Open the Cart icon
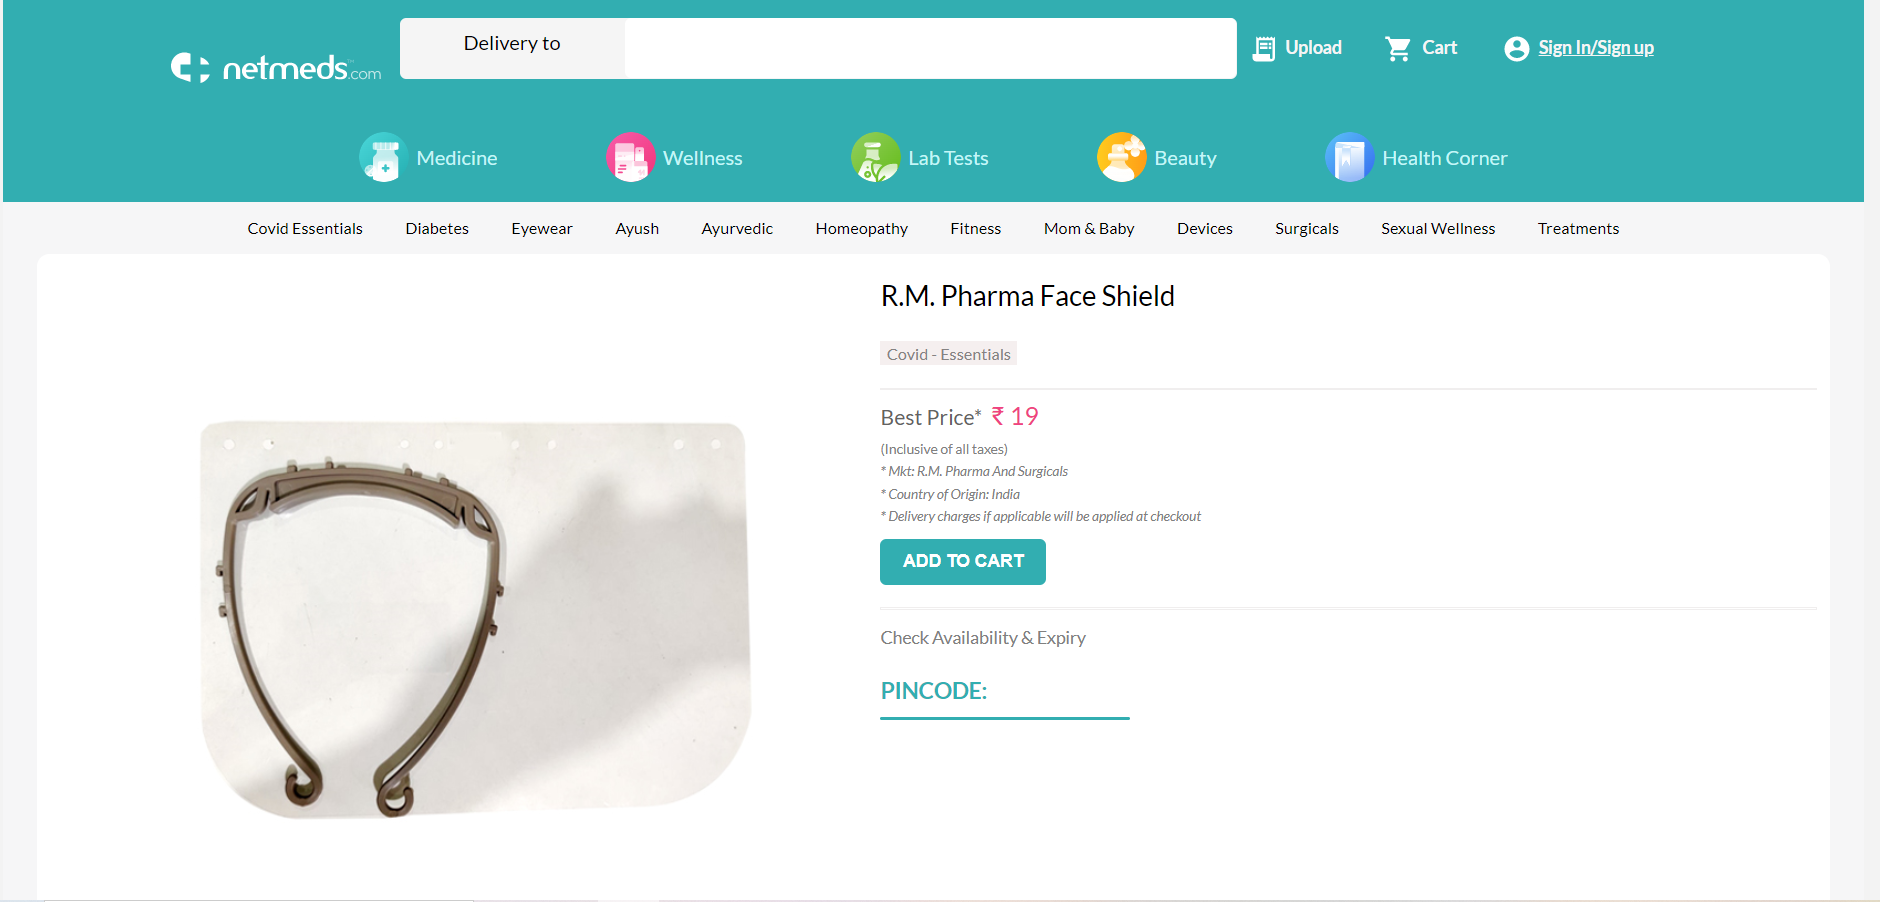Image resolution: width=1880 pixels, height=902 pixels. click(x=1398, y=47)
